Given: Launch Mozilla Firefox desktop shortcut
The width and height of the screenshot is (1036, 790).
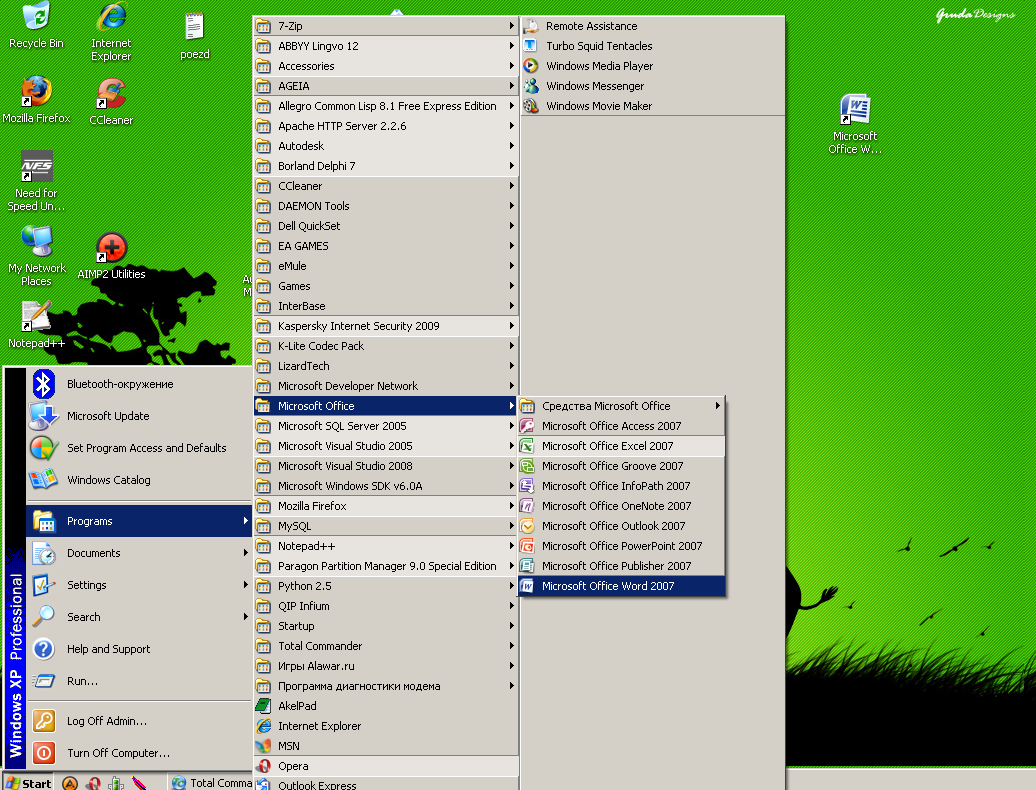Looking at the screenshot, I should (36, 99).
